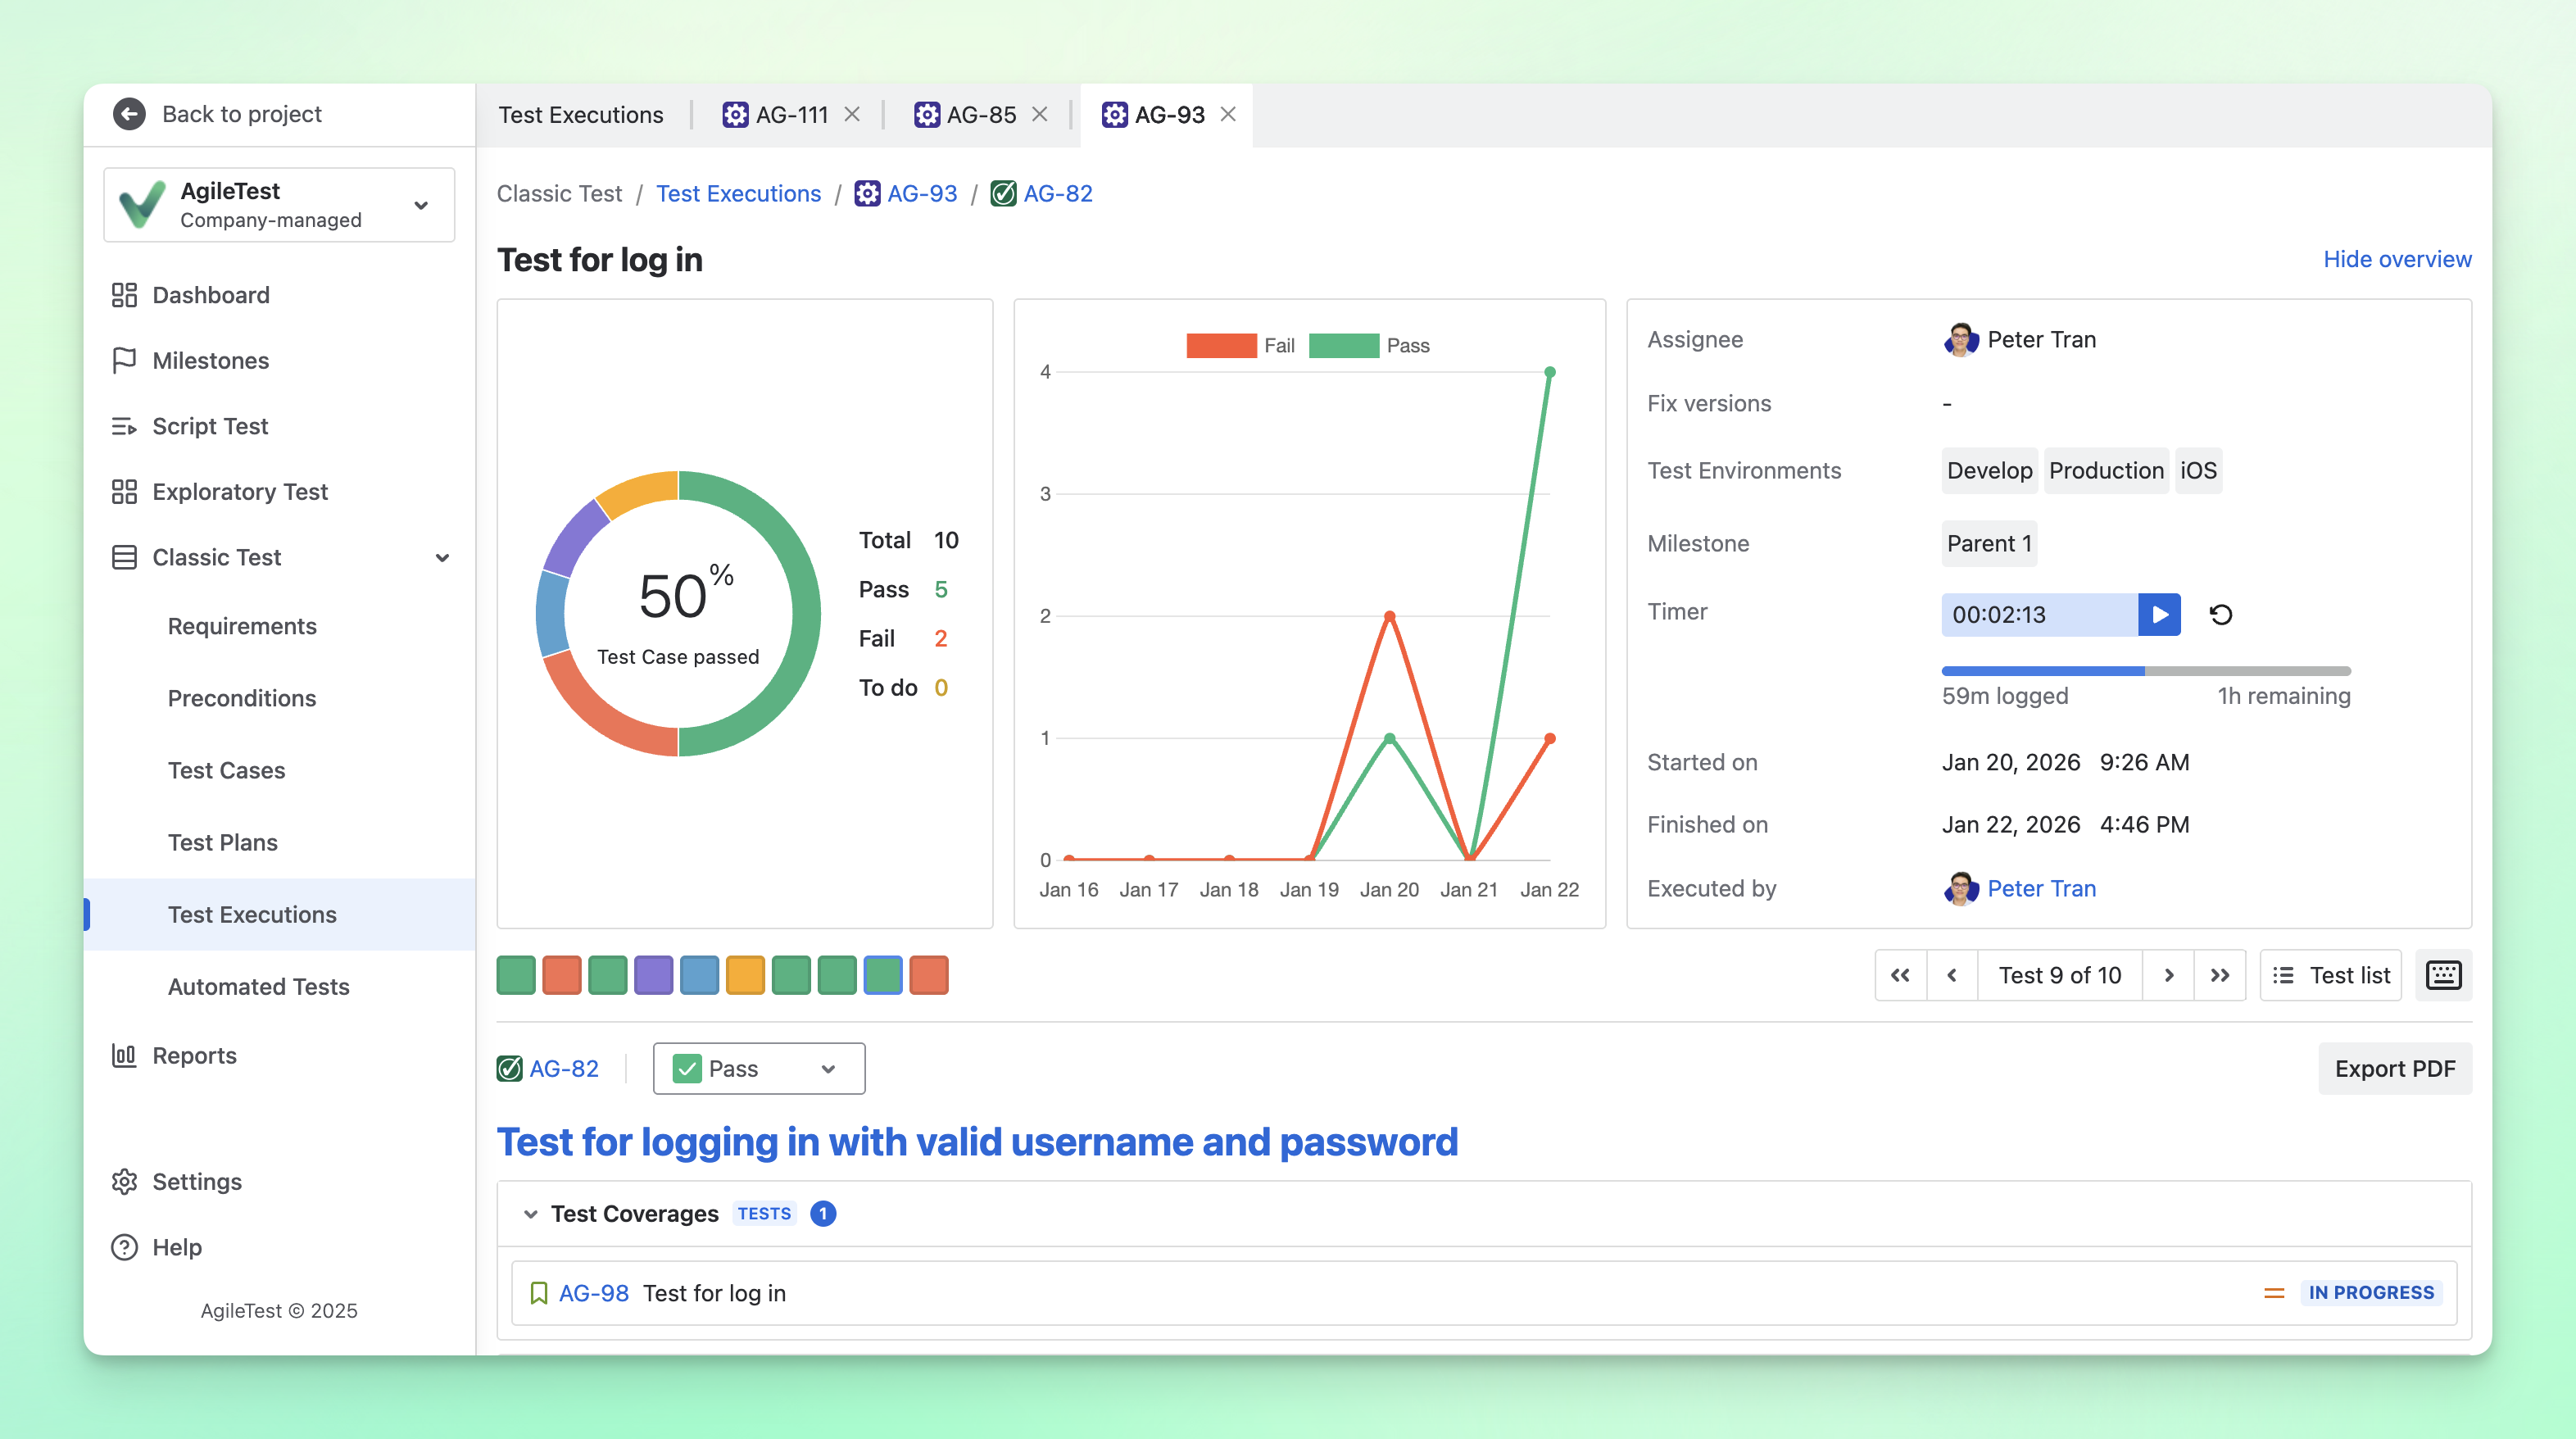Start the timer with the play button
The image size is (2576, 1439).
click(x=2159, y=614)
